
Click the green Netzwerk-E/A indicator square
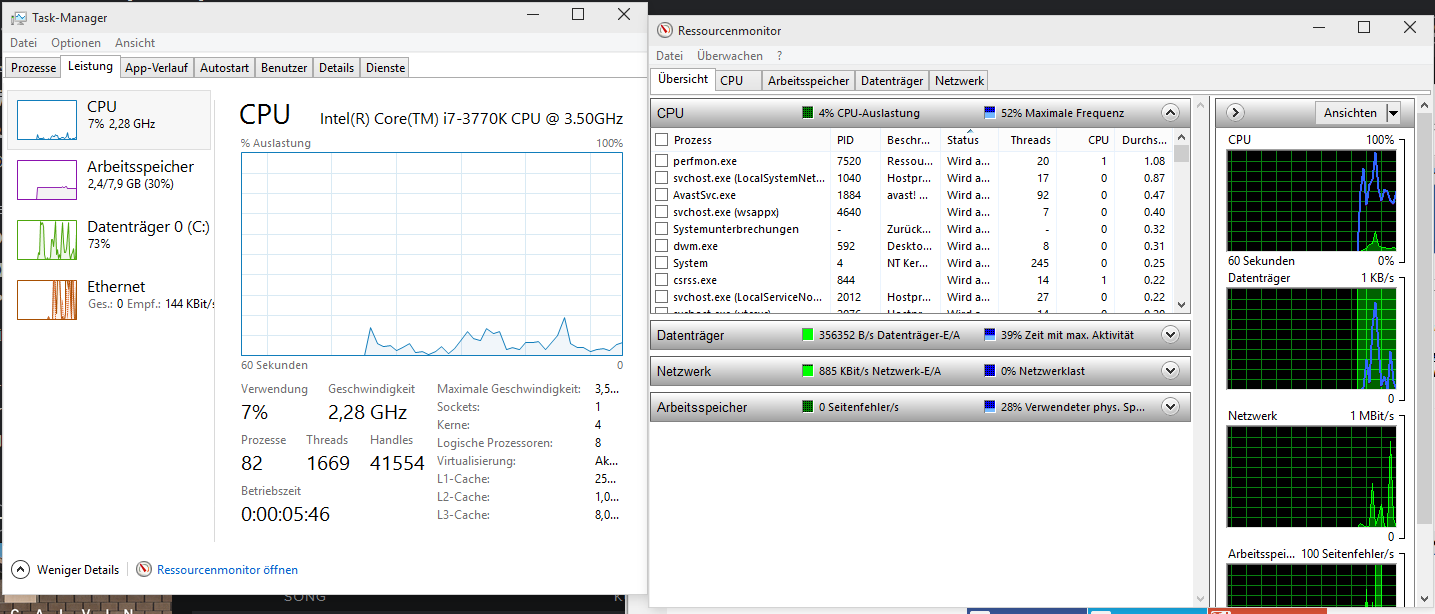click(808, 371)
